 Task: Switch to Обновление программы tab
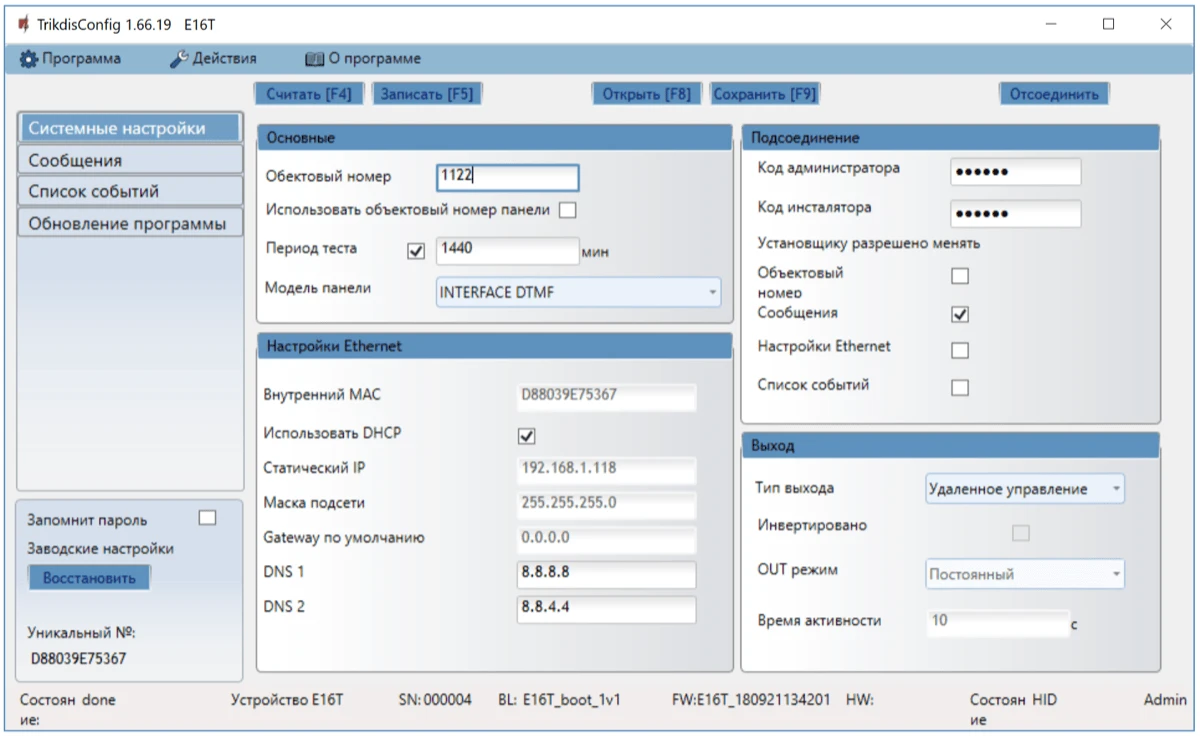130,223
